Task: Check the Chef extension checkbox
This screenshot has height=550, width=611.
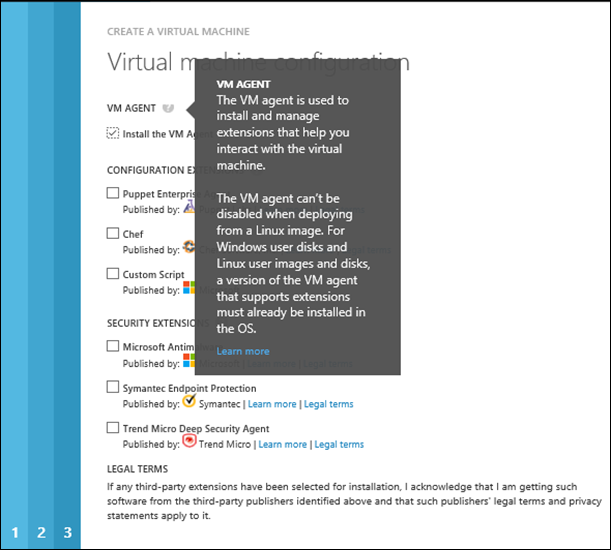Action: coord(113,233)
